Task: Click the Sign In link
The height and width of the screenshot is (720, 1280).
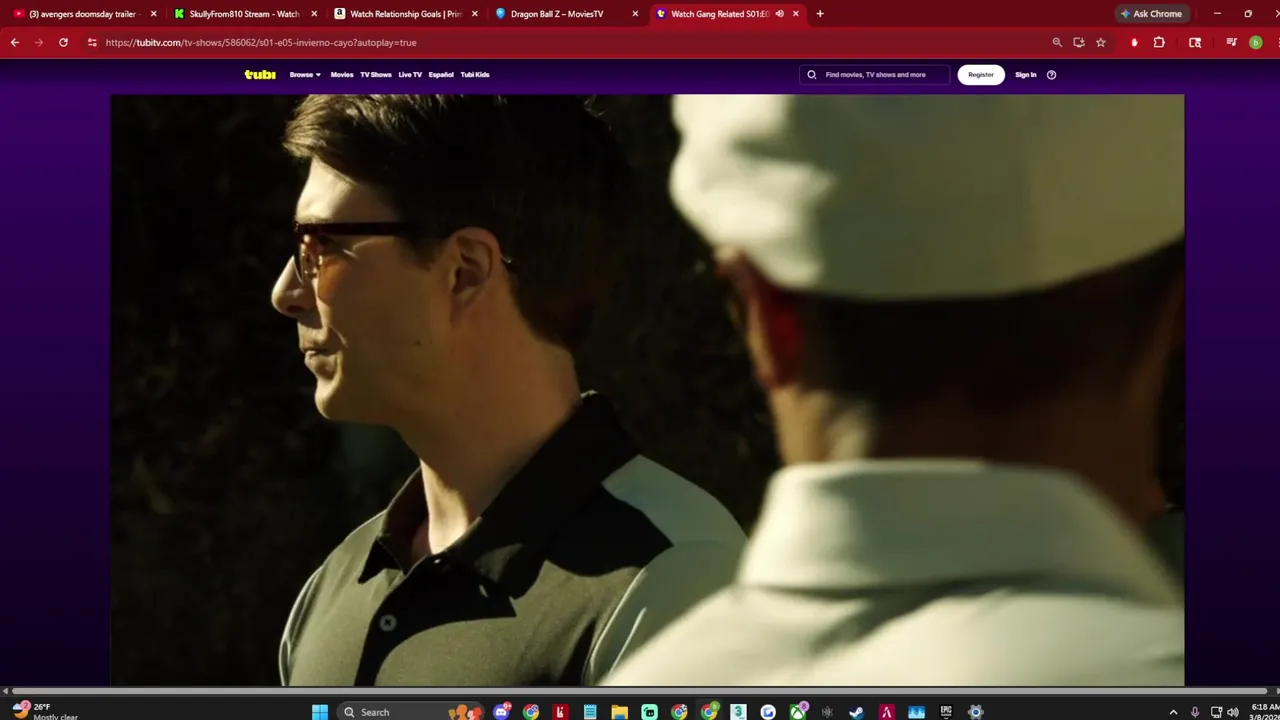Action: pyautogui.click(x=1026, y=75)
